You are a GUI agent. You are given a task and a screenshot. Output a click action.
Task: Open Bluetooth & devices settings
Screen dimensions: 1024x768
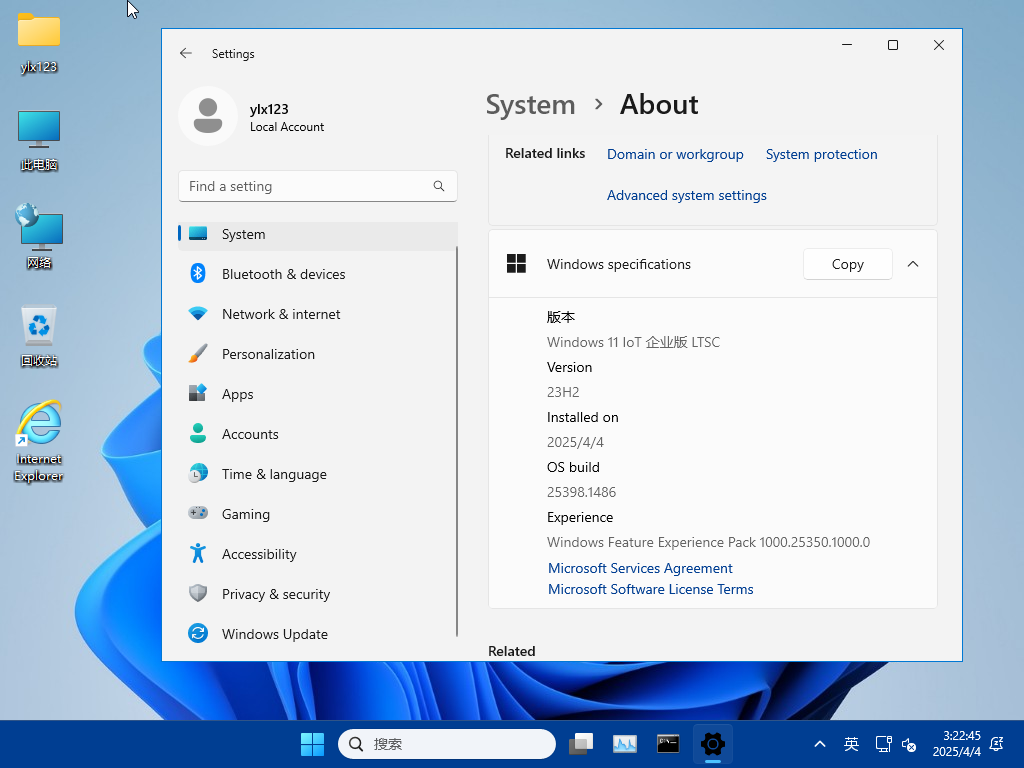coord(318,274)
